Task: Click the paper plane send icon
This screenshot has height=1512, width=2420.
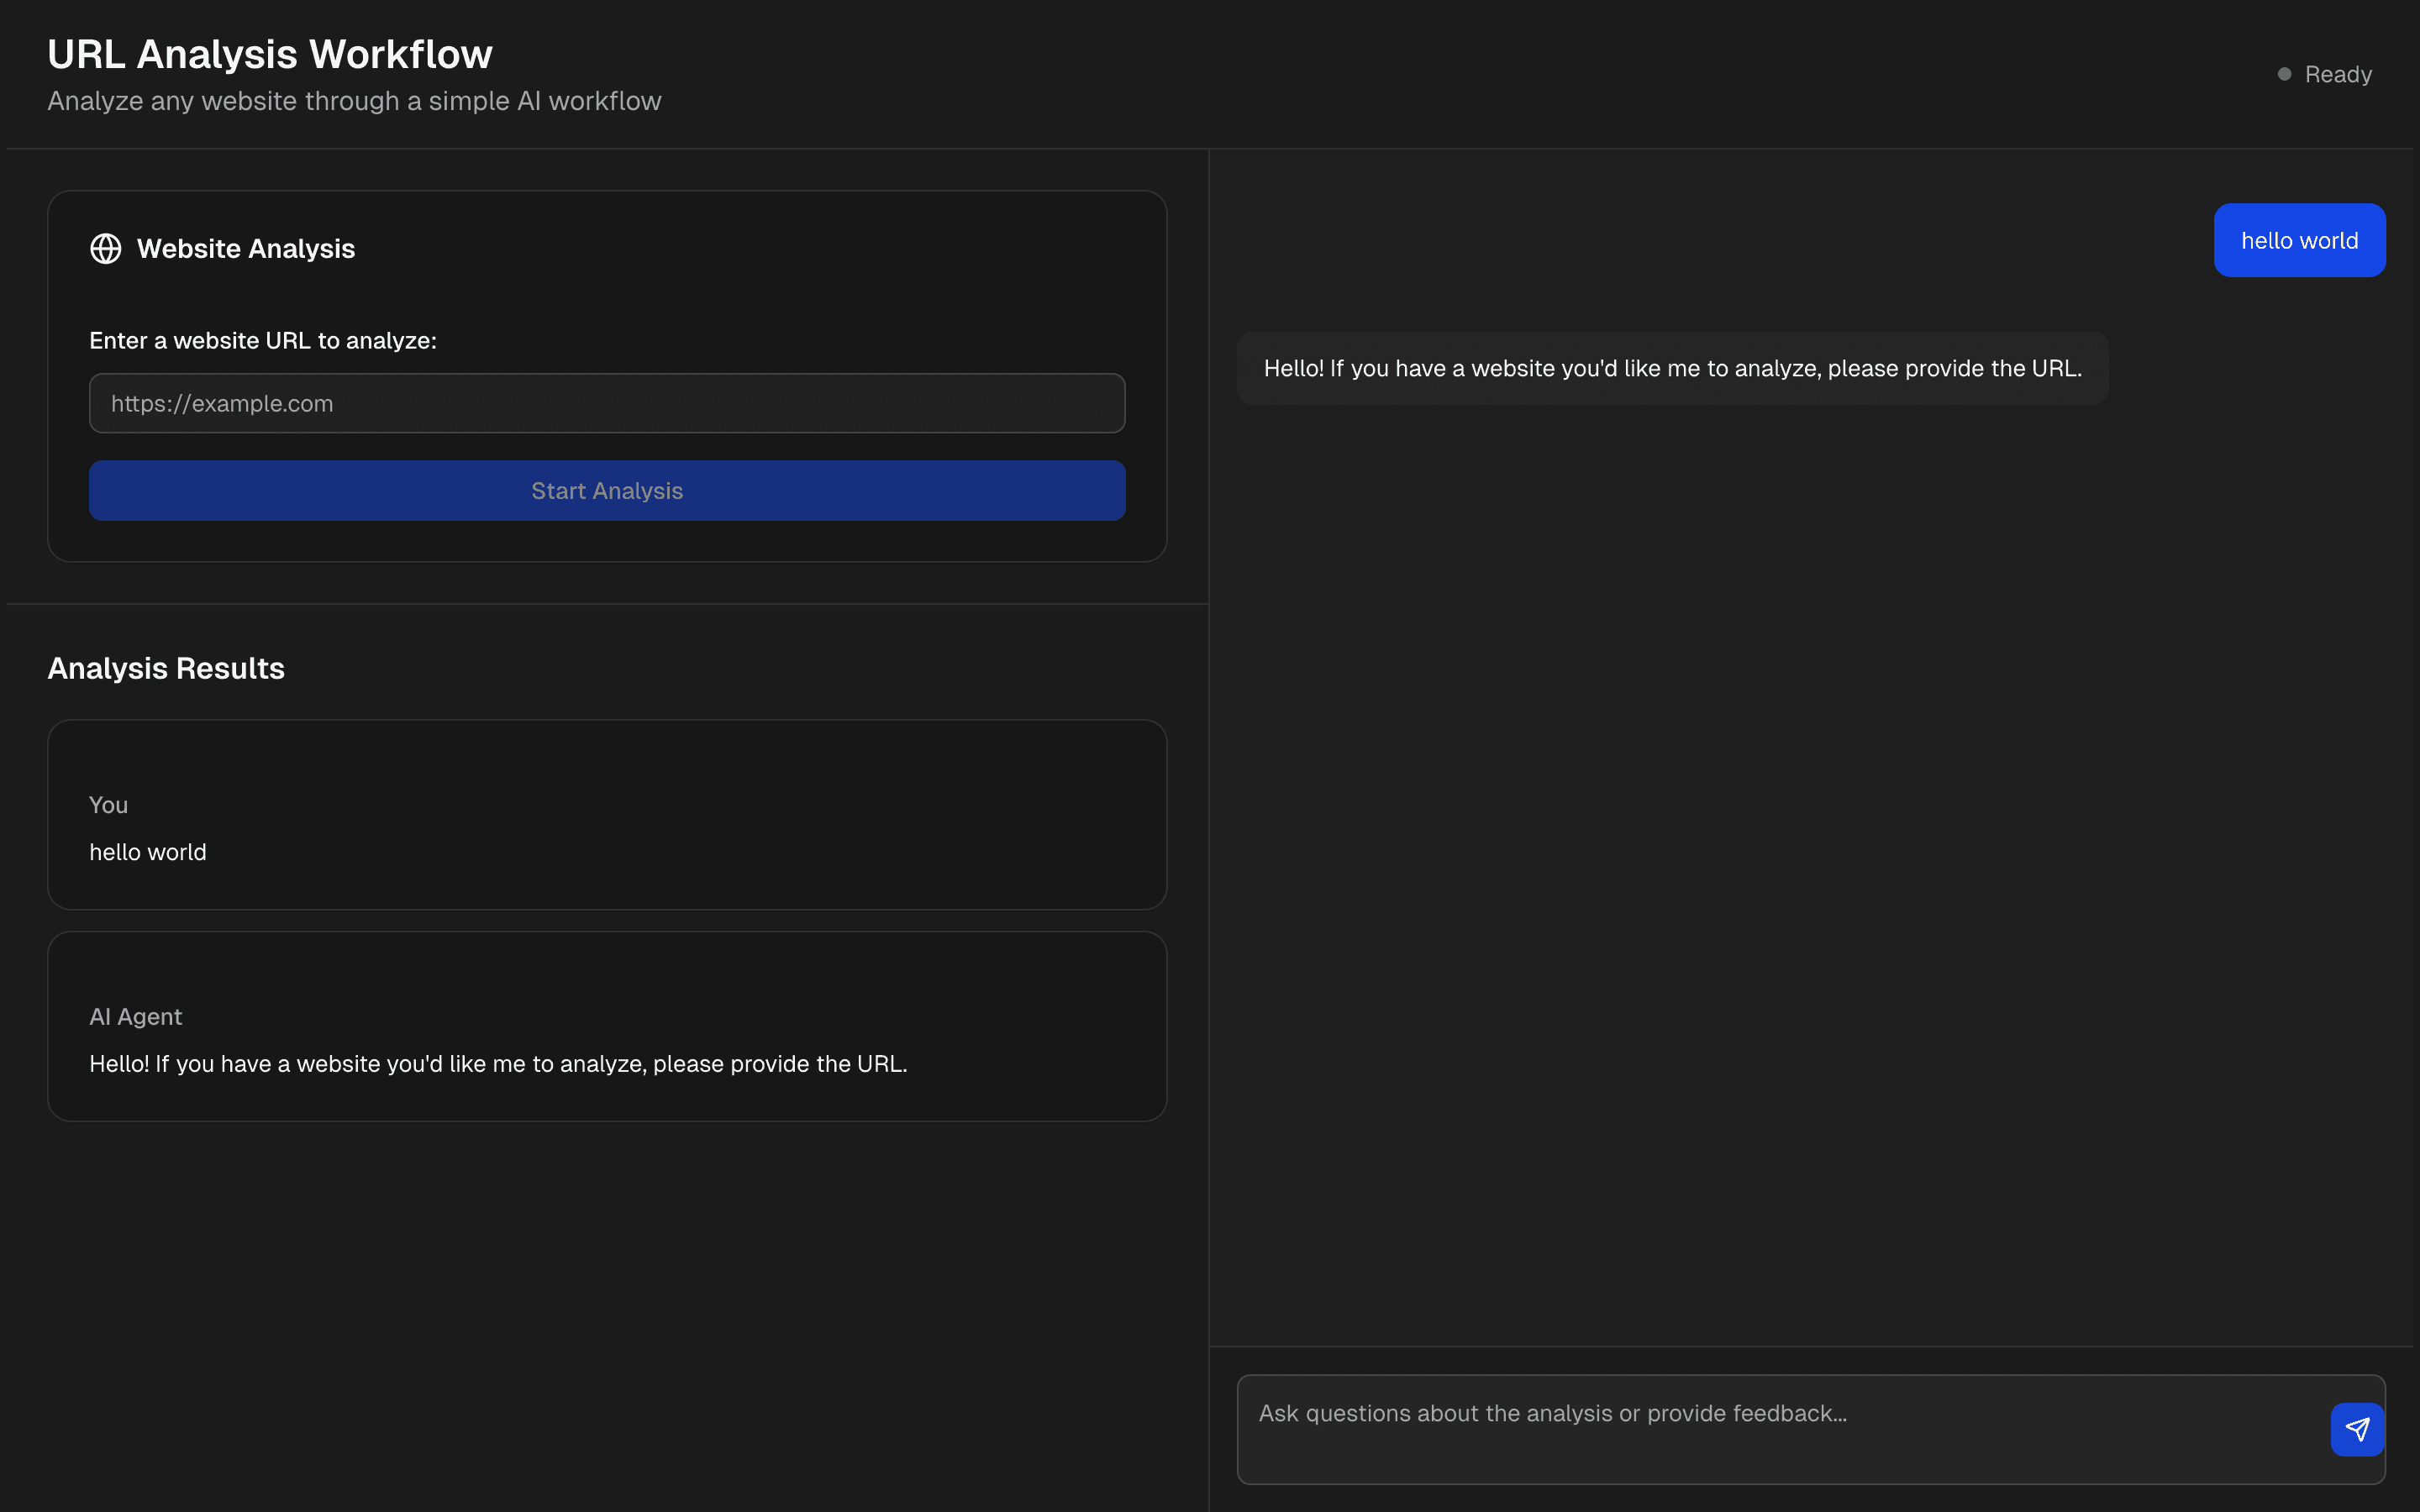Action: point(2357,1429)
